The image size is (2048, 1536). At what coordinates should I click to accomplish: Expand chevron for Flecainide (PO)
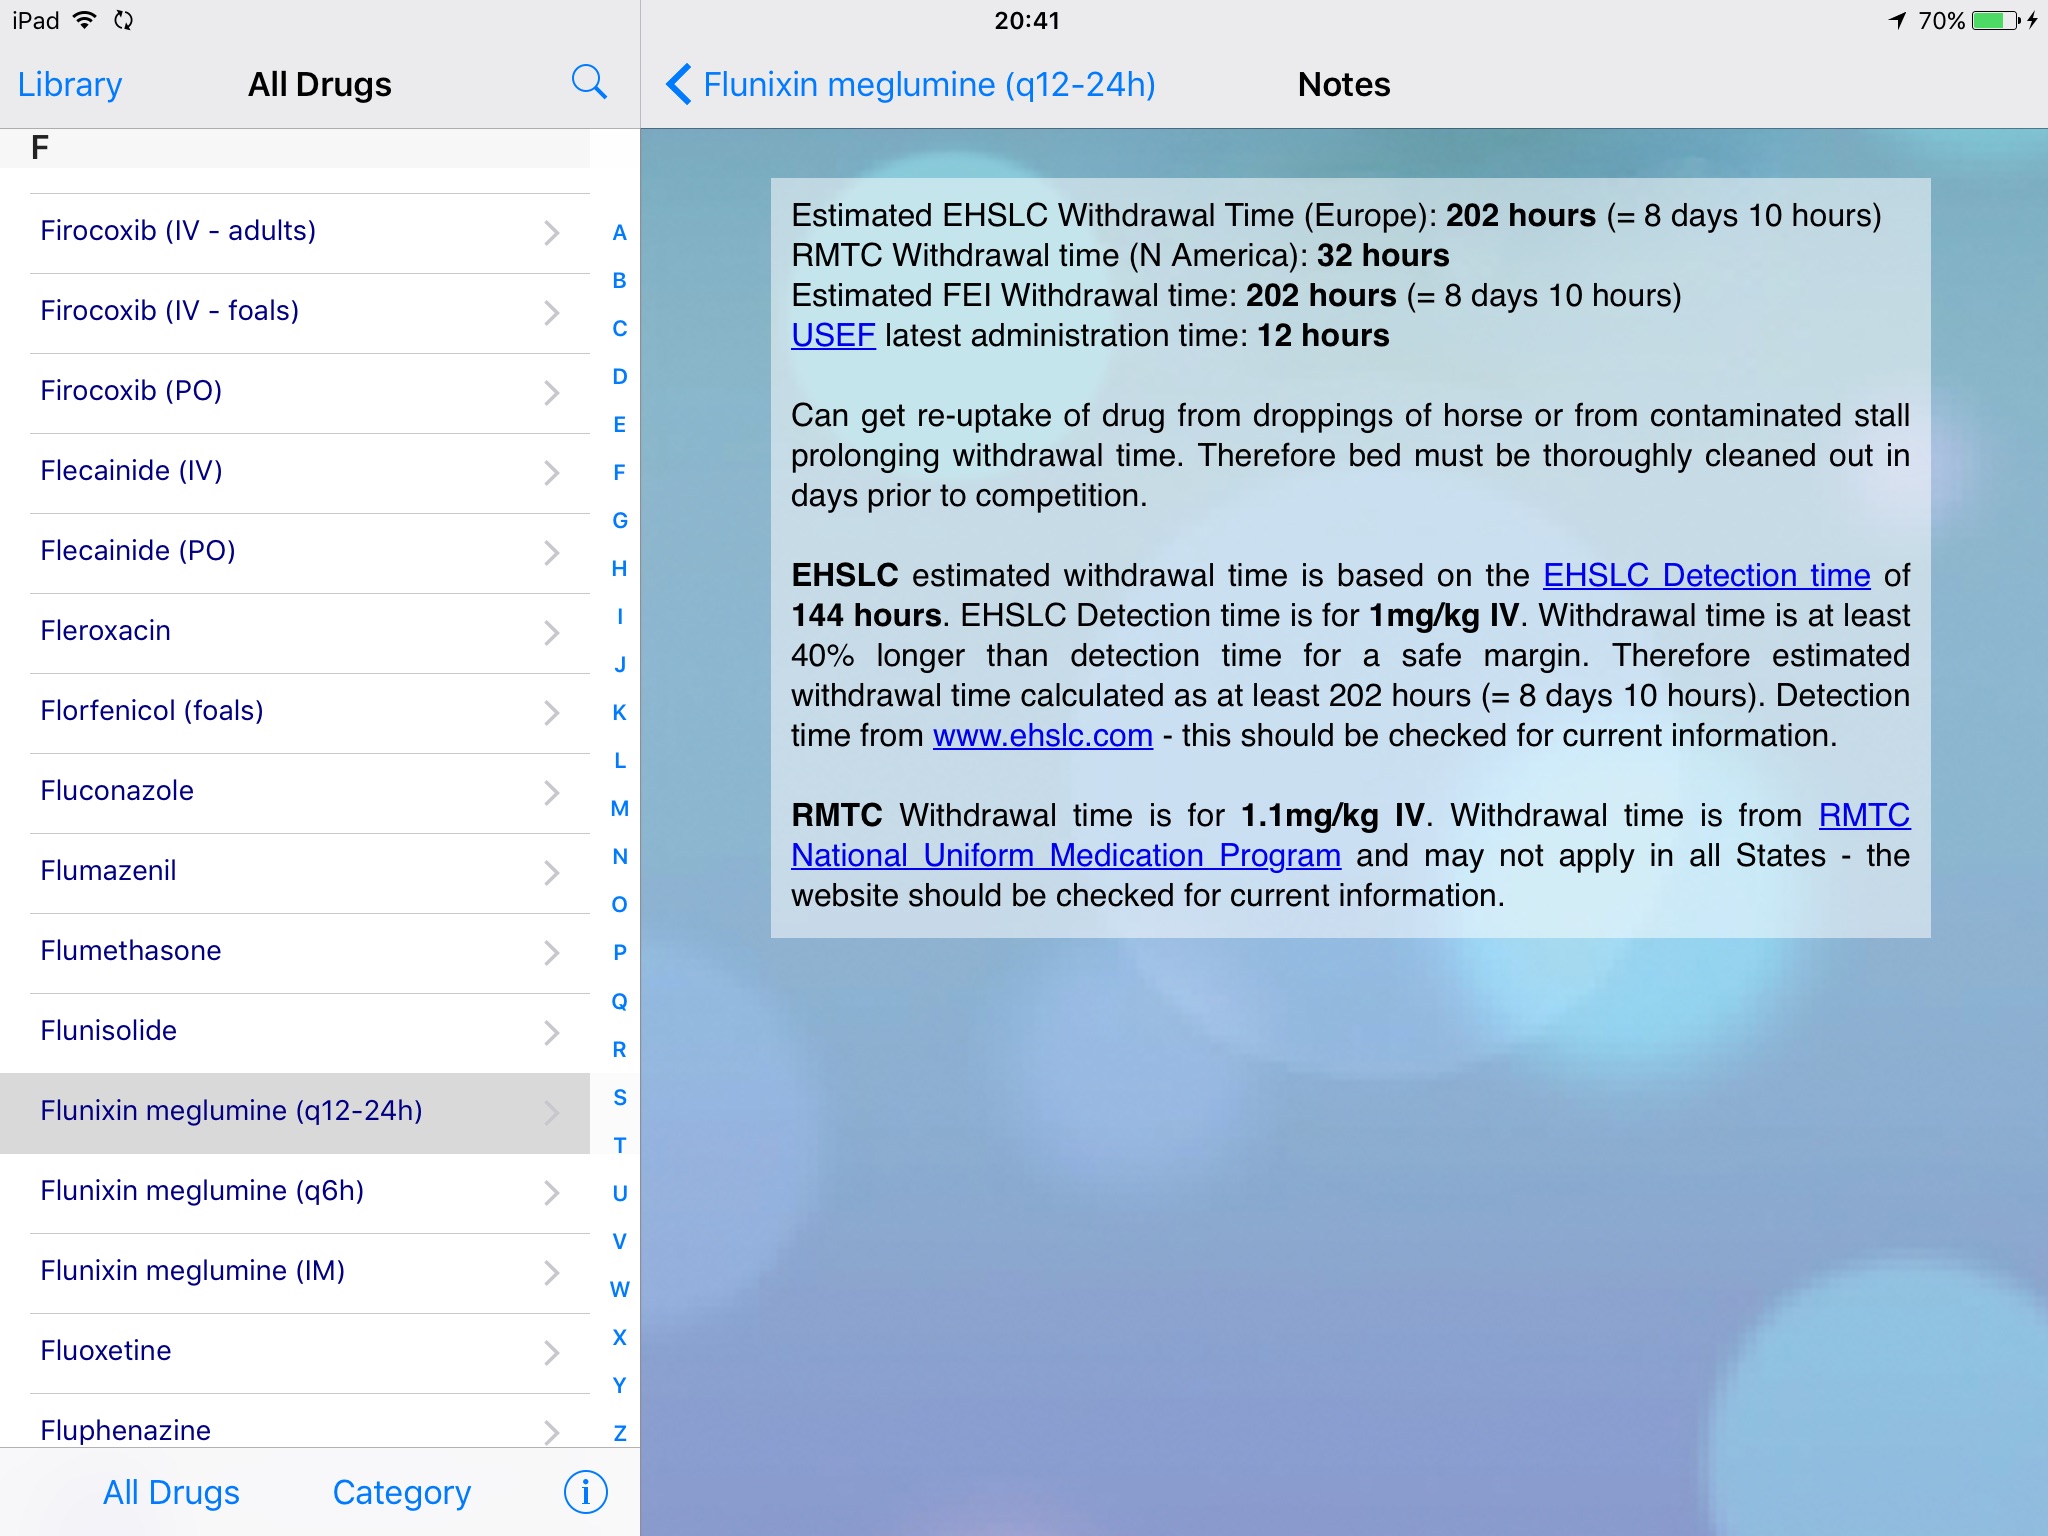click(551, 553)
